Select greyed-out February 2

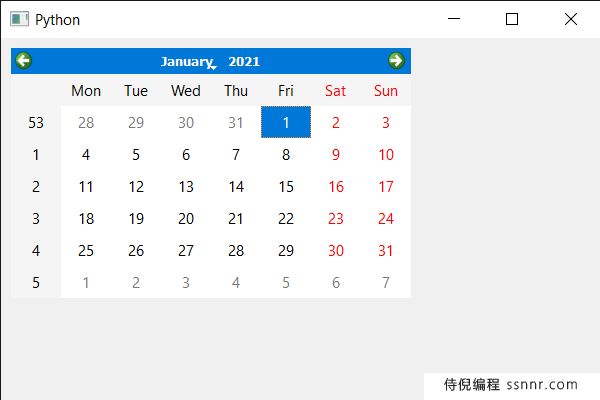click(136, 282)
